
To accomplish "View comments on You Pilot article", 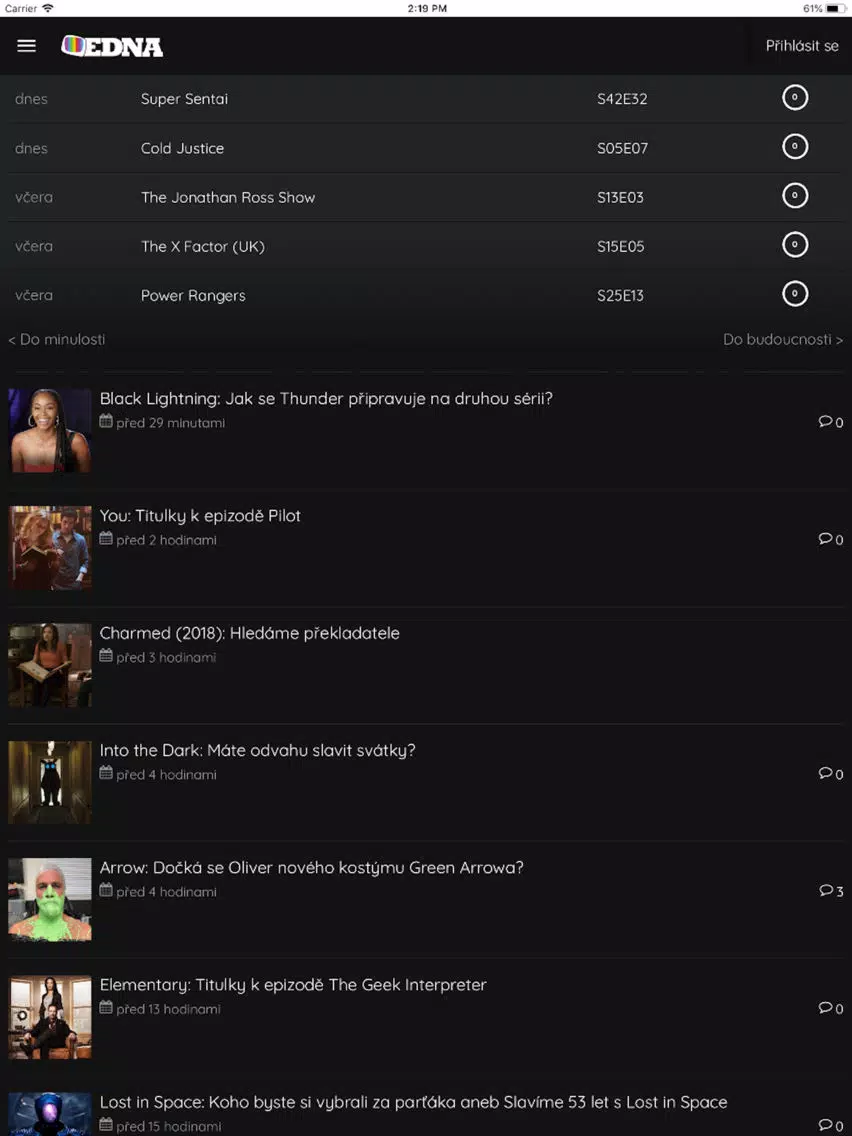I will click(x=831, y=540).
